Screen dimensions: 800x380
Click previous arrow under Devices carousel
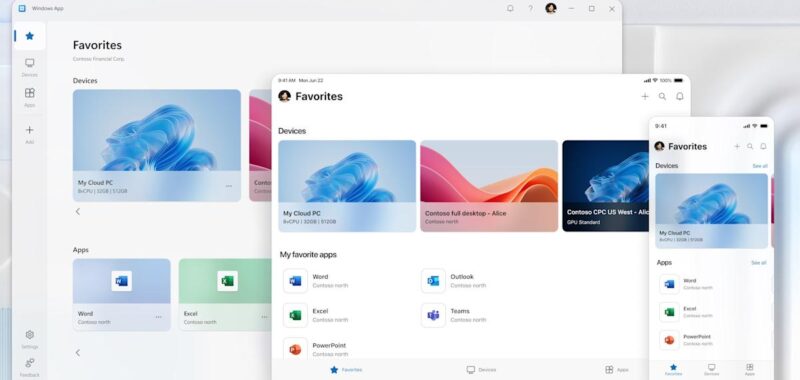tap(78, 211)
